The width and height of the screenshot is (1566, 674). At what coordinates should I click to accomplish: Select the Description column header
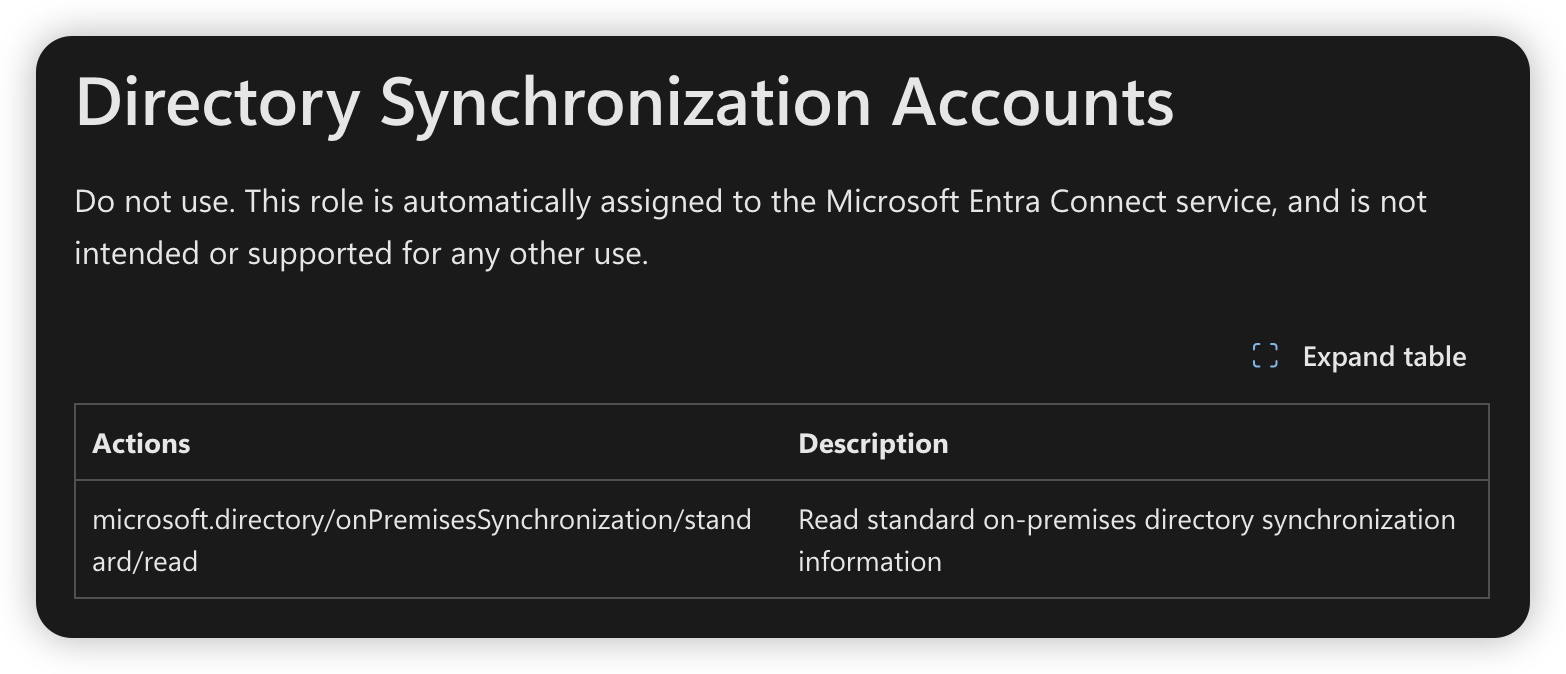(x=873, y=443)
